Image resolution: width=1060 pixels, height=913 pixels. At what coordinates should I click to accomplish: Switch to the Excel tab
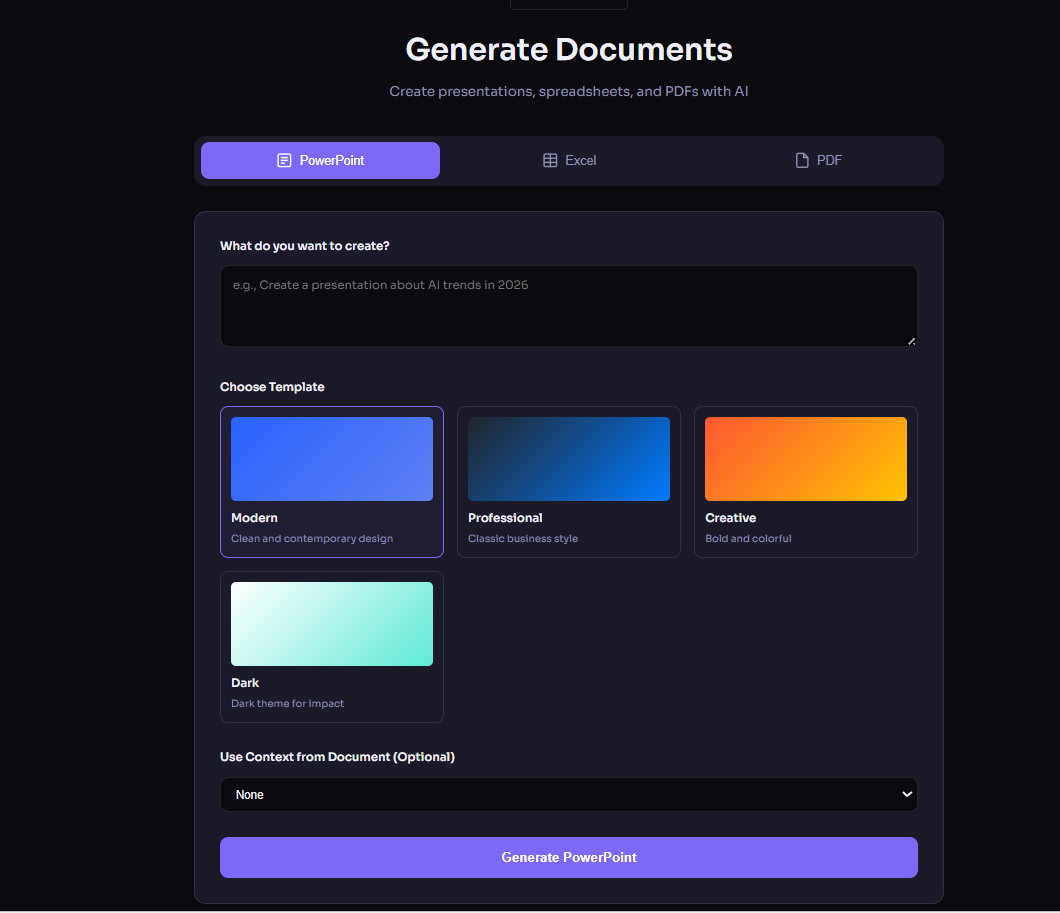(x=569, y=160)
